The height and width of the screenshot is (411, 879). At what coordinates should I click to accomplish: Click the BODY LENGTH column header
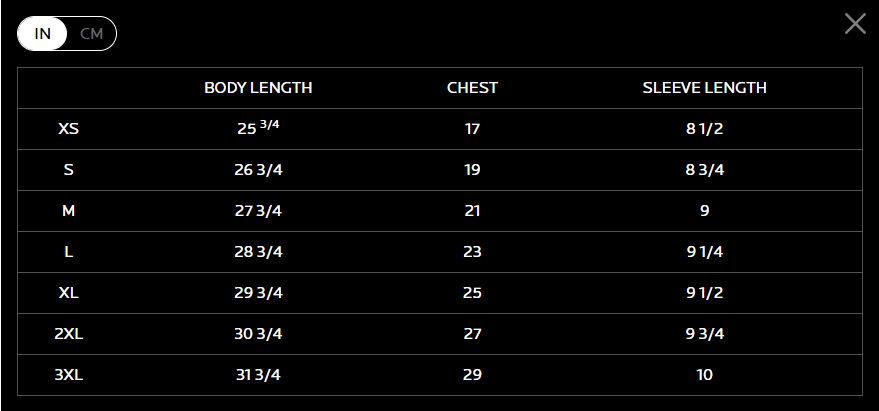coord(258,88)
